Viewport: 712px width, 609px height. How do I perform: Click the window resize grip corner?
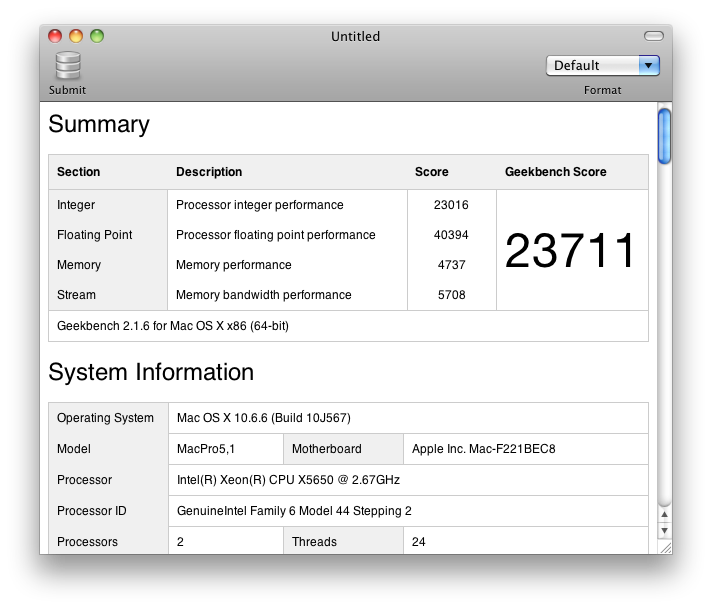(666, 548)
